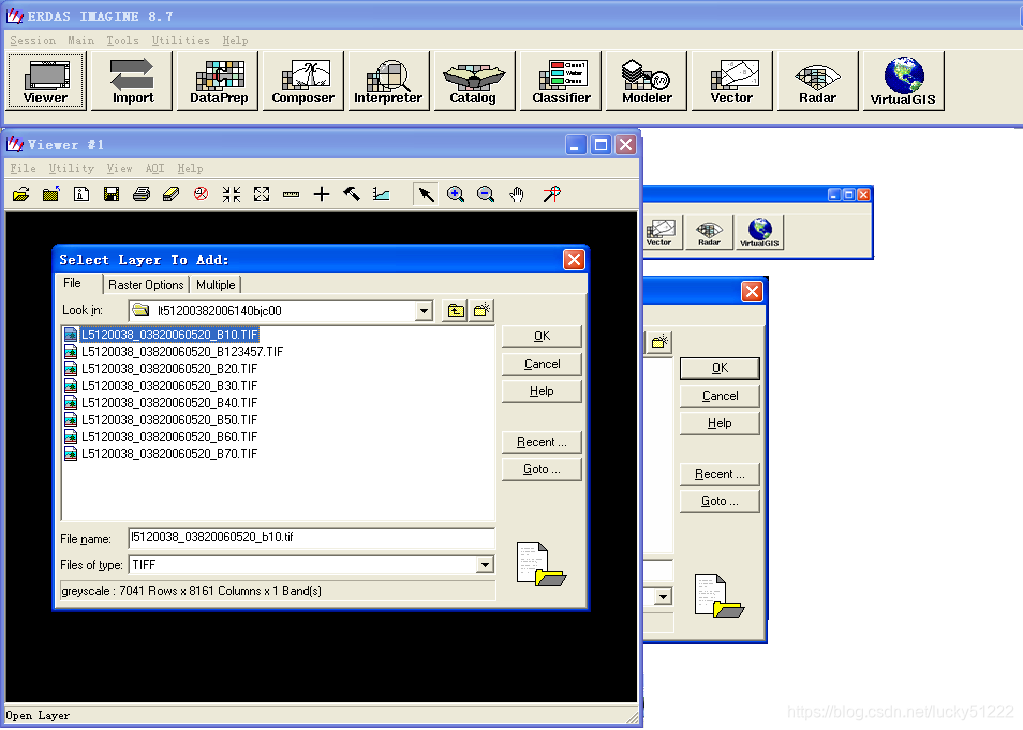Open the Viewer File menu
1023x730 pixels.
23,168
